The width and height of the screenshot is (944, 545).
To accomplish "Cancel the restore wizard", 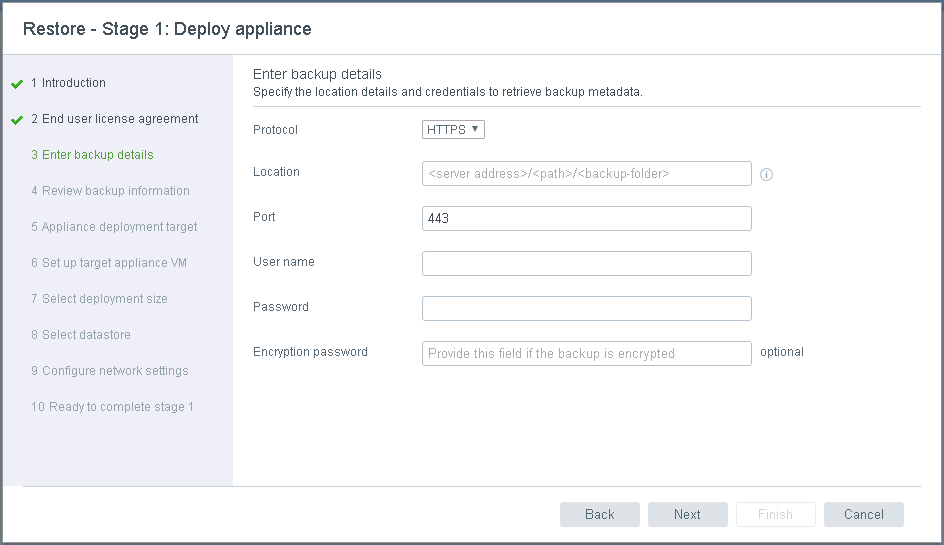I will point(863,514).
